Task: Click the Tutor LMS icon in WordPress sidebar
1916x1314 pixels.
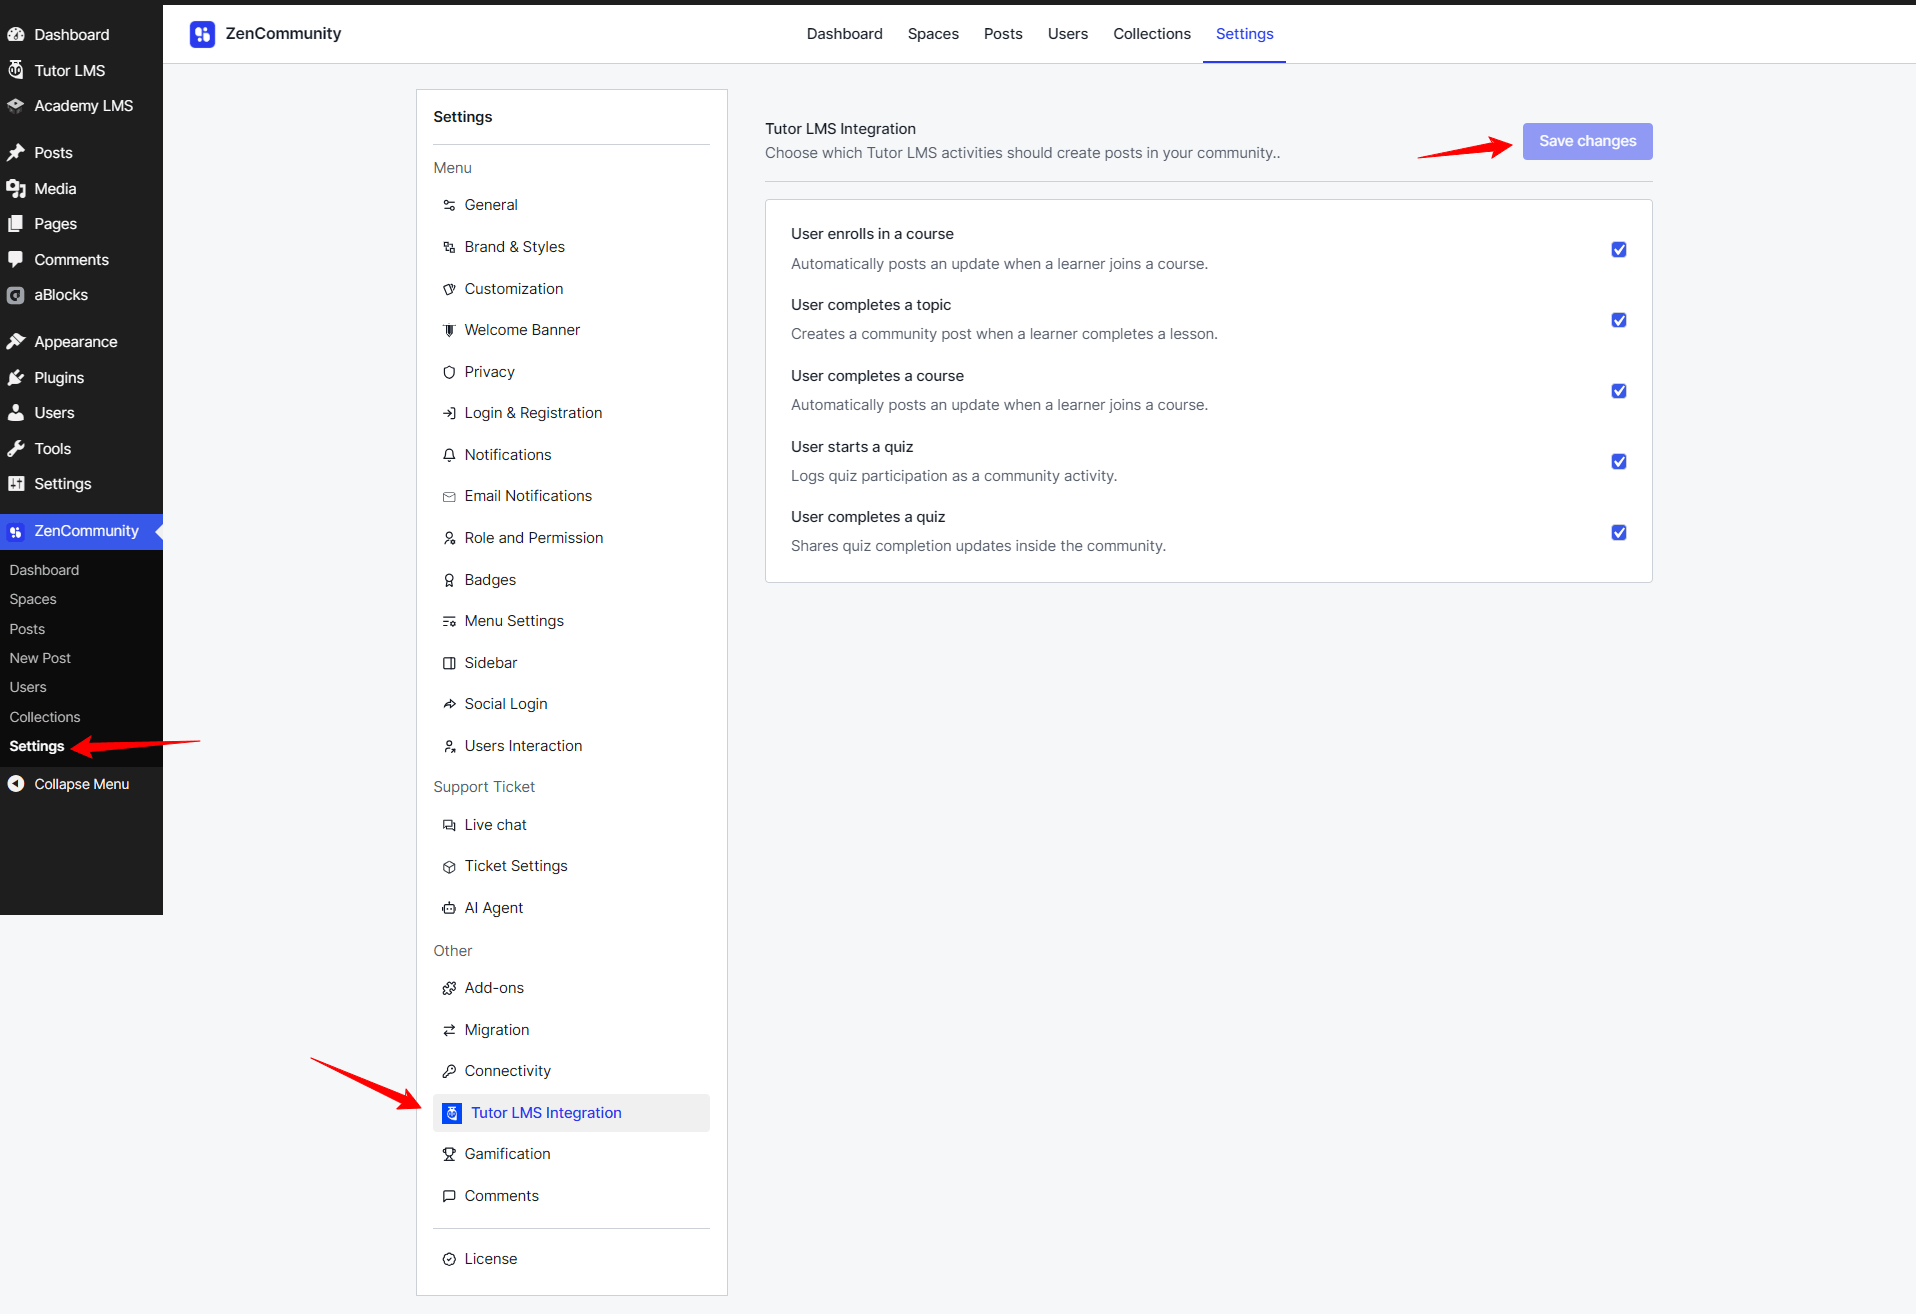Action: (16, 70)
